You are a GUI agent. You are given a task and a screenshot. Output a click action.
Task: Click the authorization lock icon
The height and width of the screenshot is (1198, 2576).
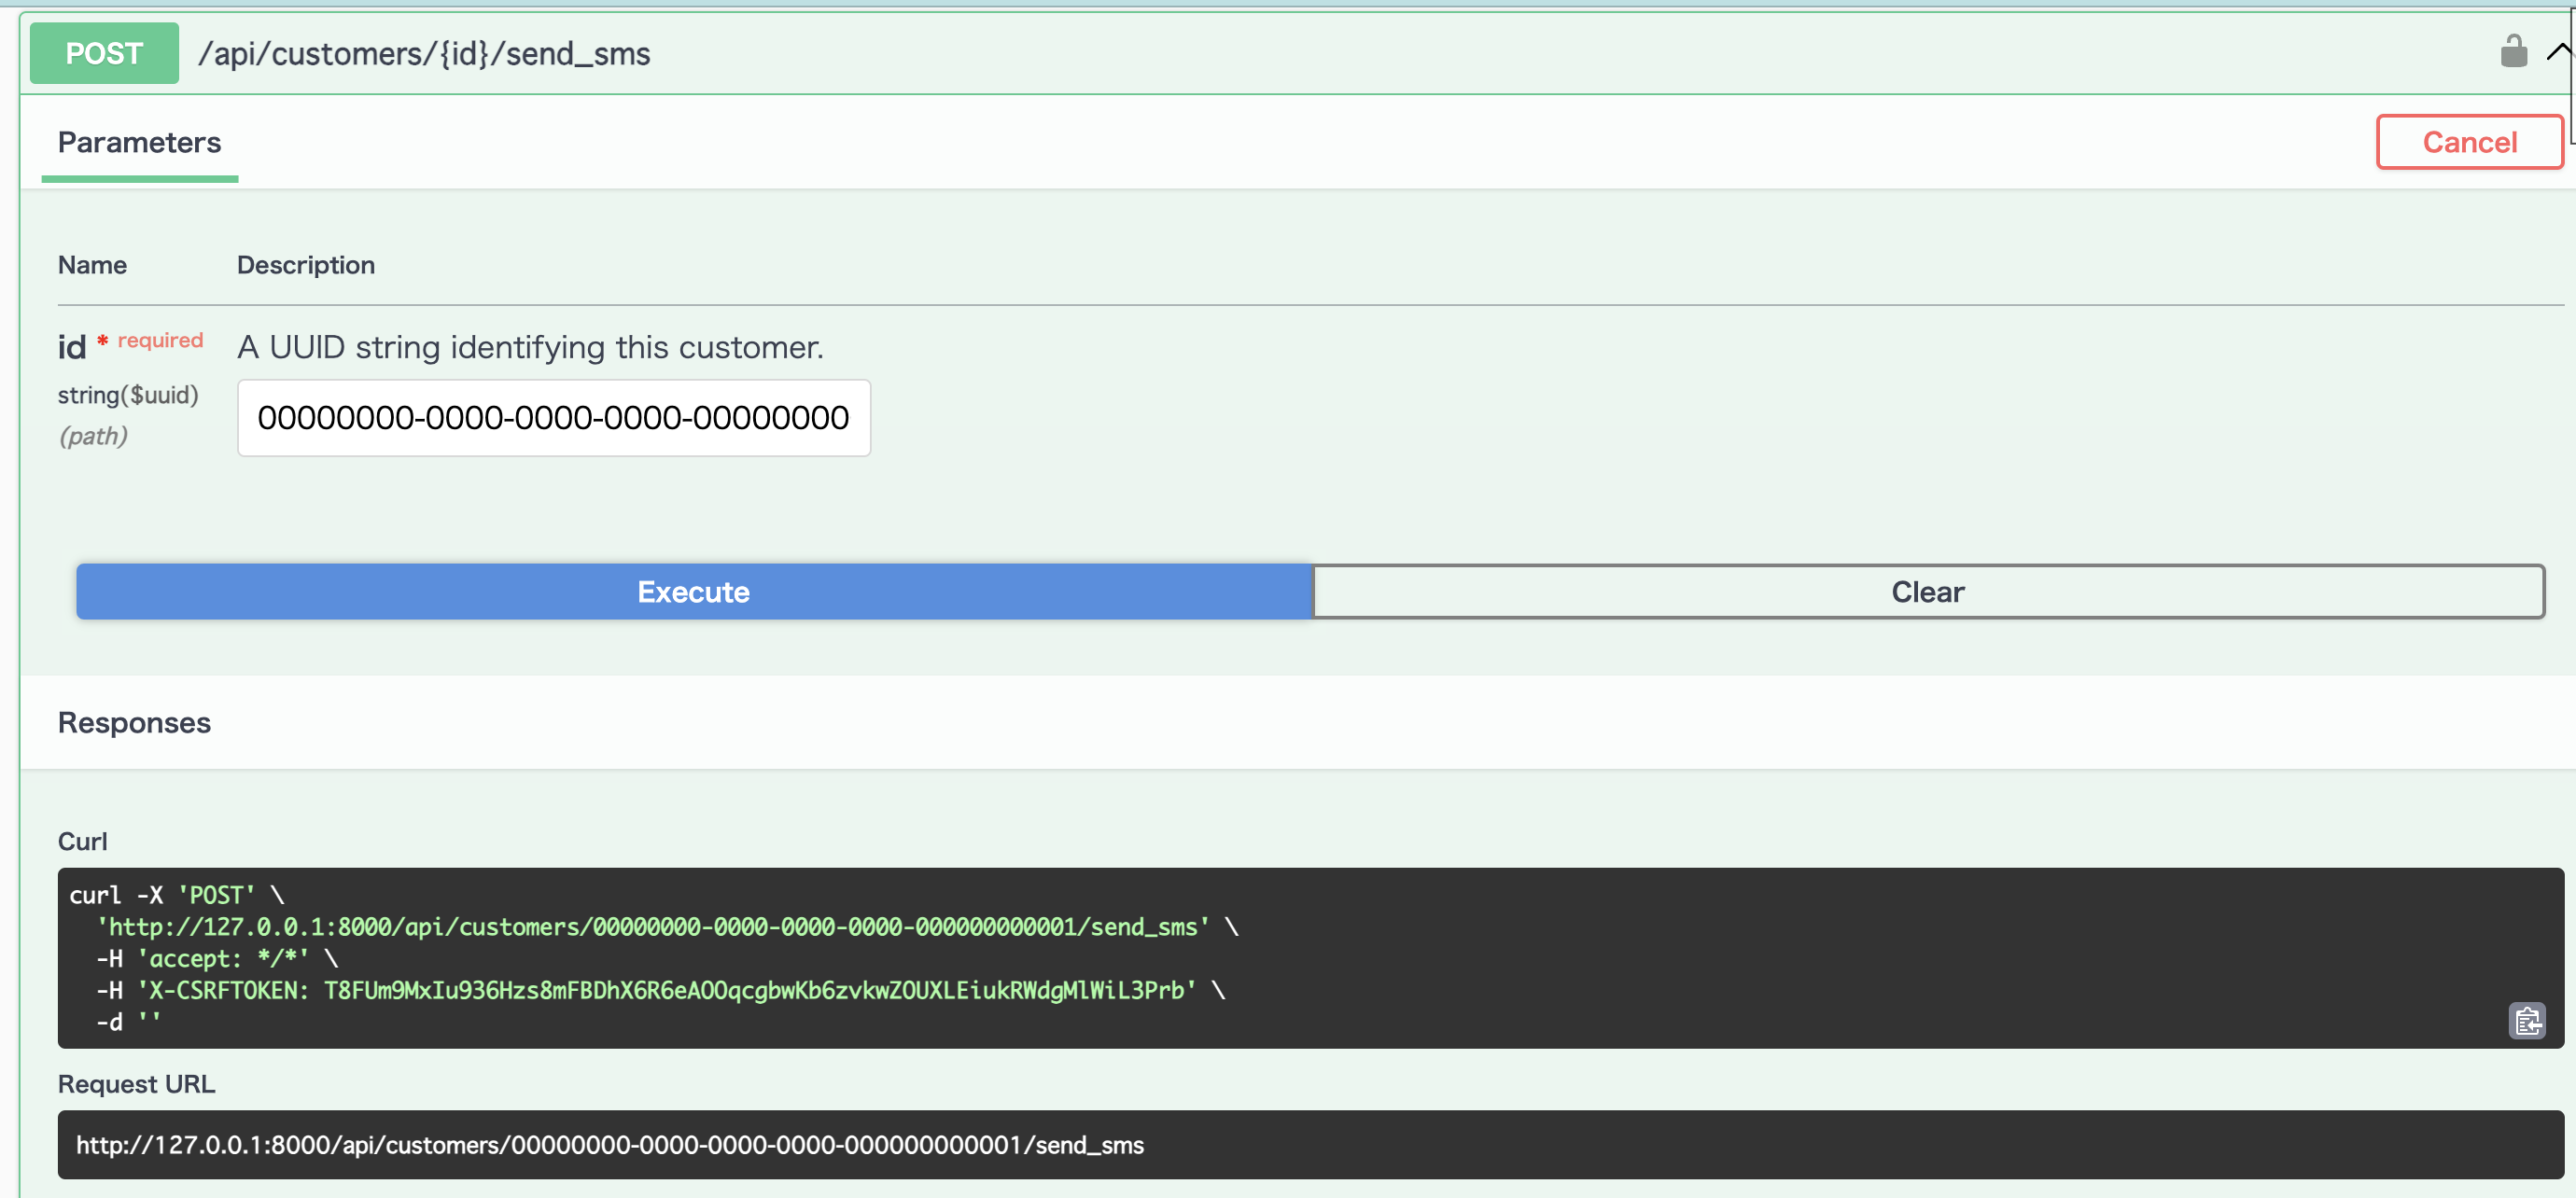[2513, 51]
